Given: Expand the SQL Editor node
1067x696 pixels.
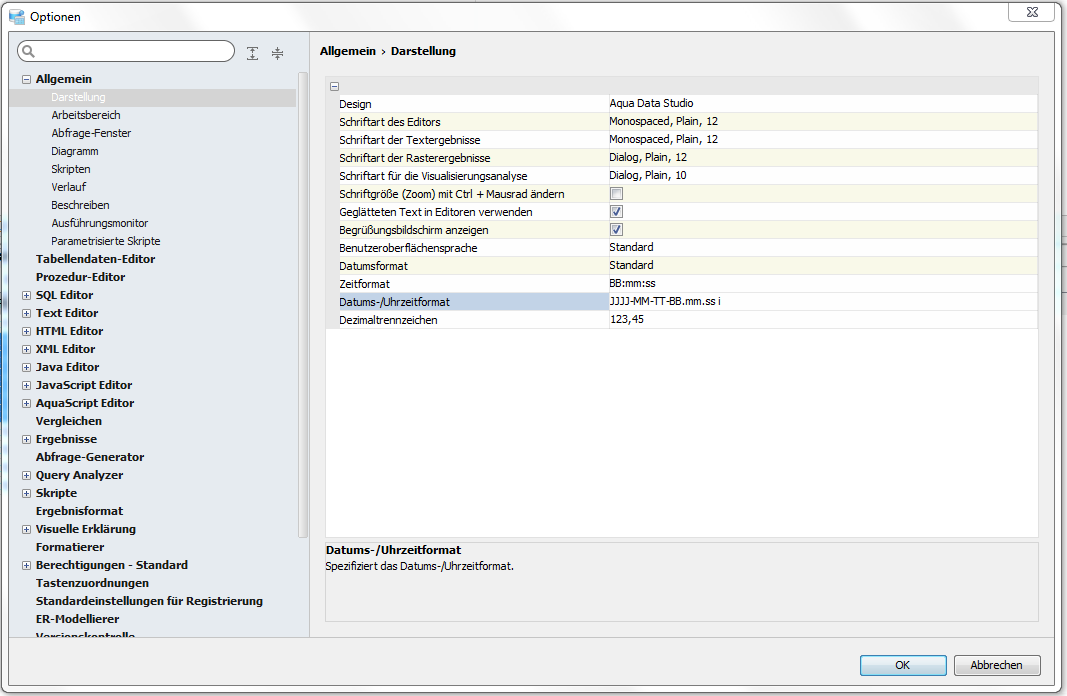Looking at the screenshot, I should coord(27,295).
